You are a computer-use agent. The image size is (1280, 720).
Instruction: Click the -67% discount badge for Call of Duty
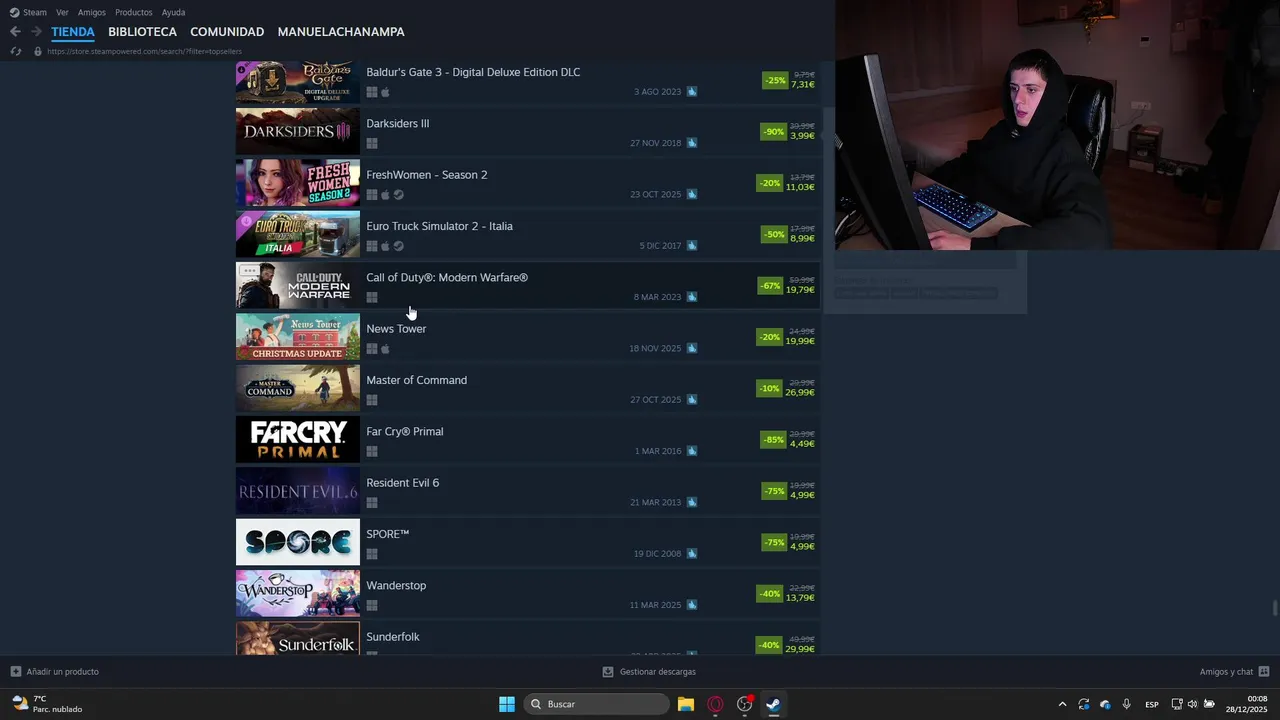point(771,285)
